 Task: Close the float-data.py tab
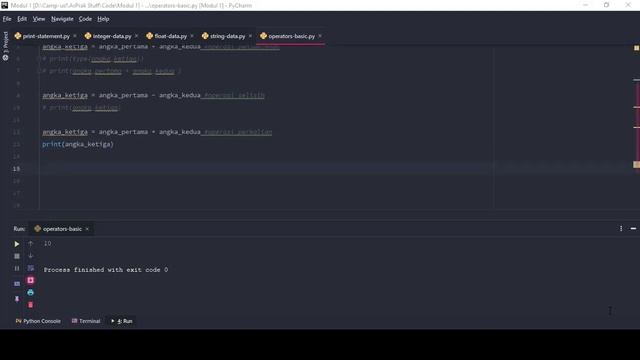point(192,36)
